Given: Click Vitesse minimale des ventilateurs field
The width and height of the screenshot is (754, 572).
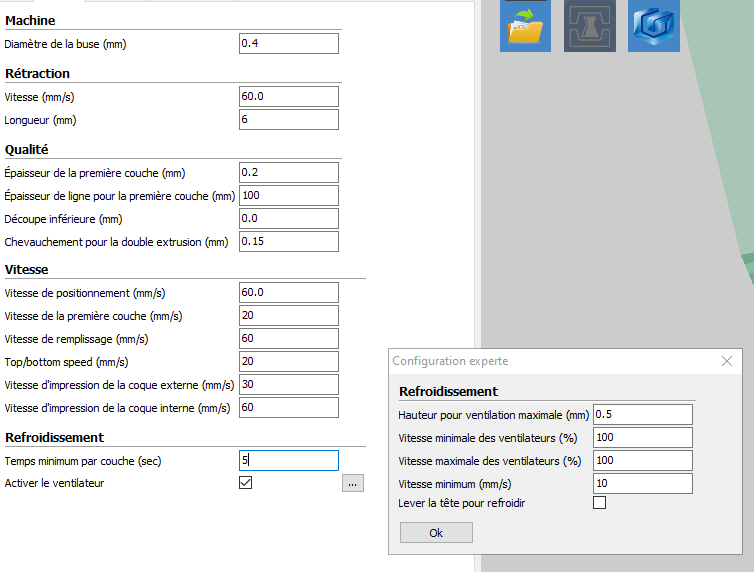Looking at the screenshot, I should pos(643,437).
